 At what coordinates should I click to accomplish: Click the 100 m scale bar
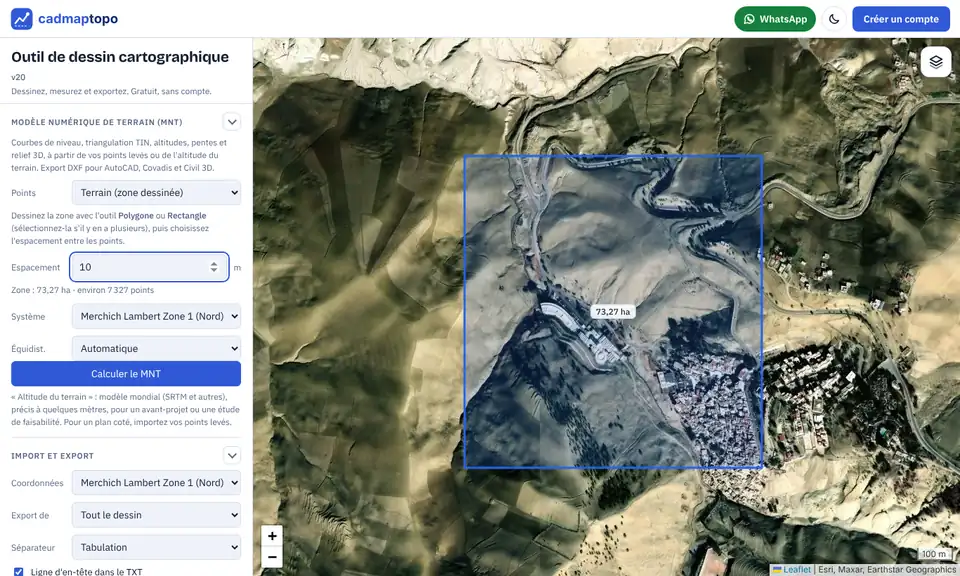[x=935, y=553]
